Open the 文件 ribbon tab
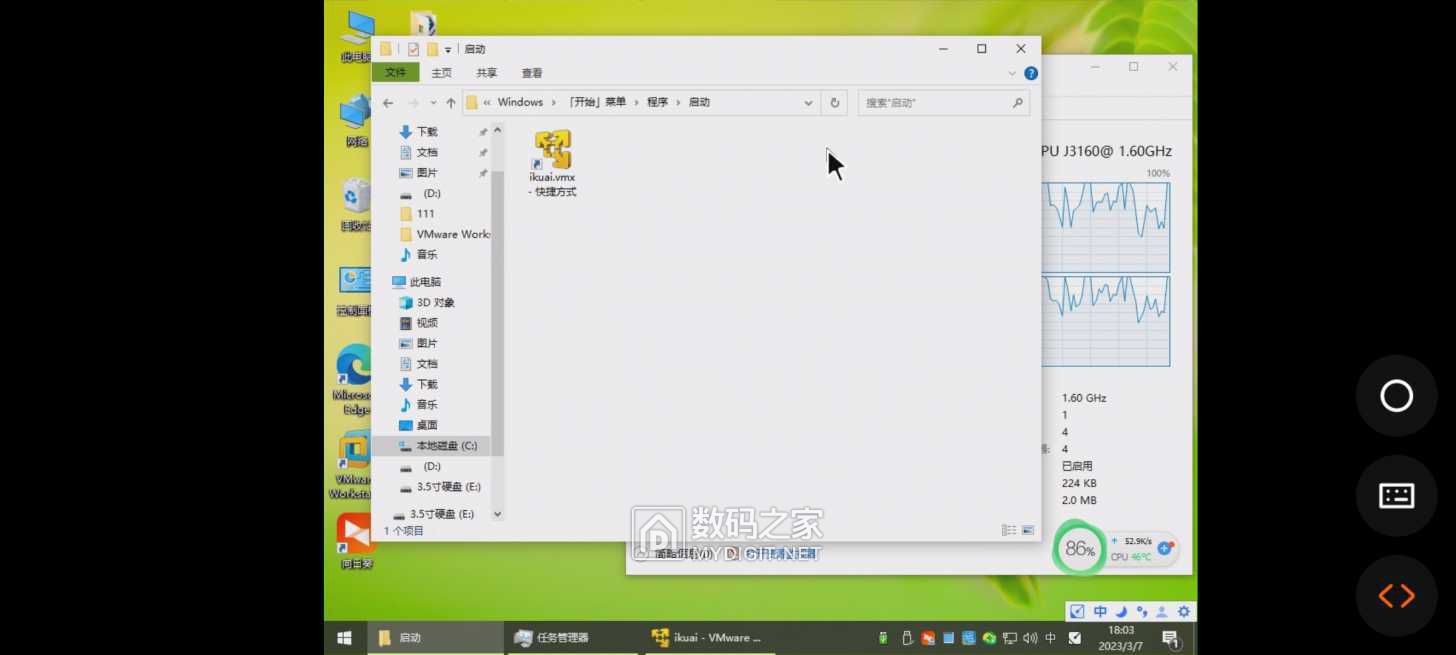The image size is (1456, 655). [396, 73]
